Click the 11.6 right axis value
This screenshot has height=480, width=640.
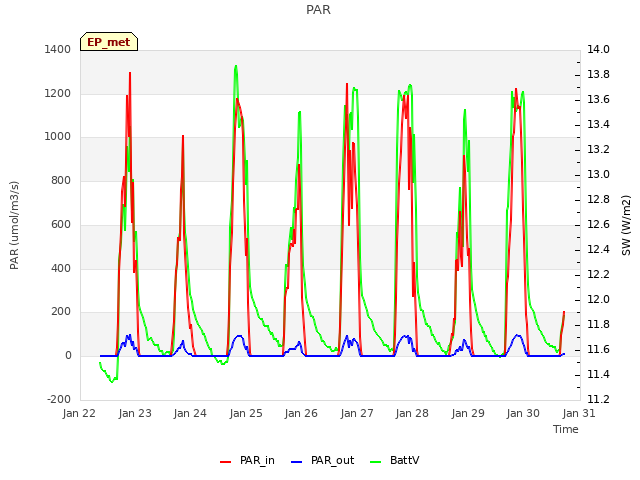click(x=598, y=349)
